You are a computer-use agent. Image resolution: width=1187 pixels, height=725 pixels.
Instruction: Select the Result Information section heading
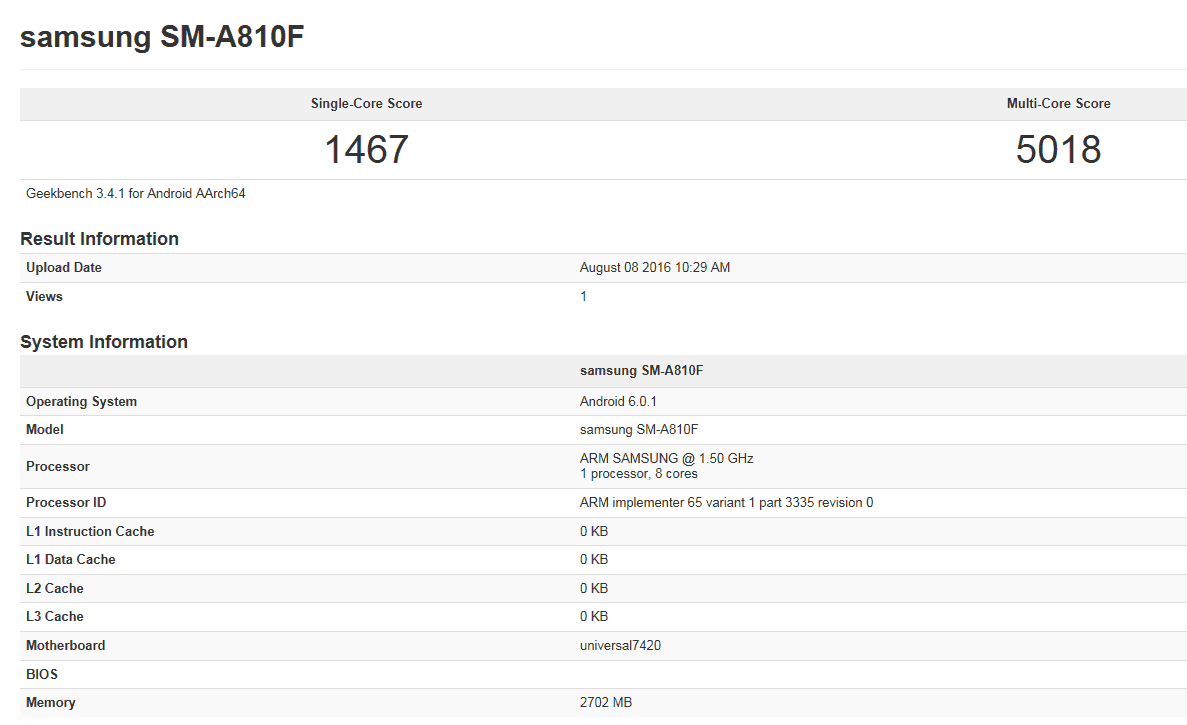tap(99, 238)
